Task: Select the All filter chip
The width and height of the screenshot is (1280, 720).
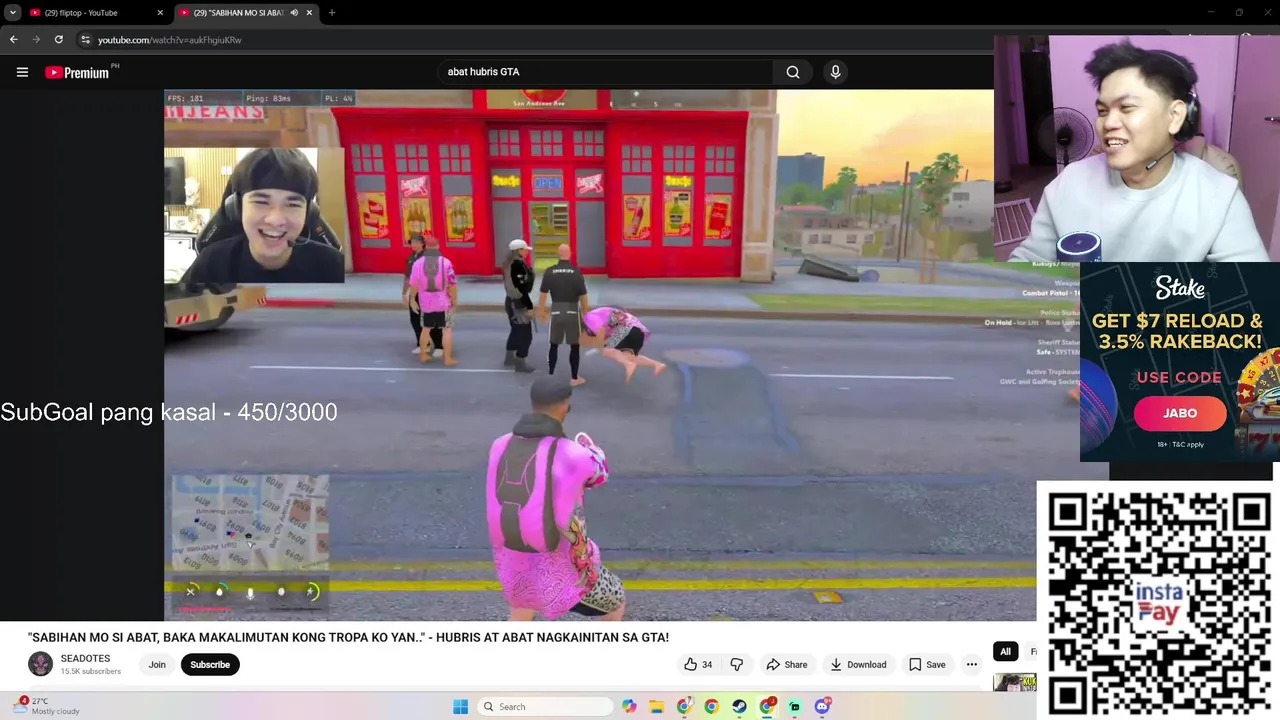Action: pos(1005,652)
